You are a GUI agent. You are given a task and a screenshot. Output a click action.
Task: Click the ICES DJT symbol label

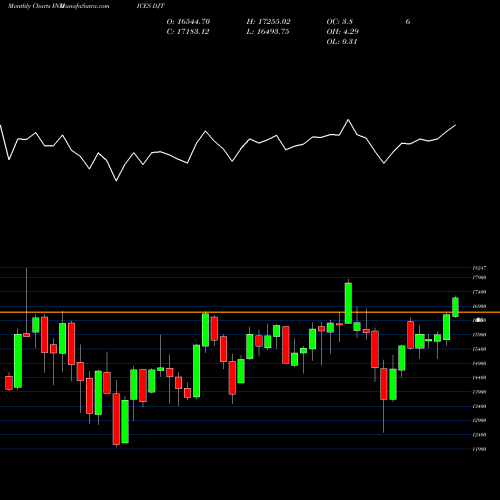[151, 6]
